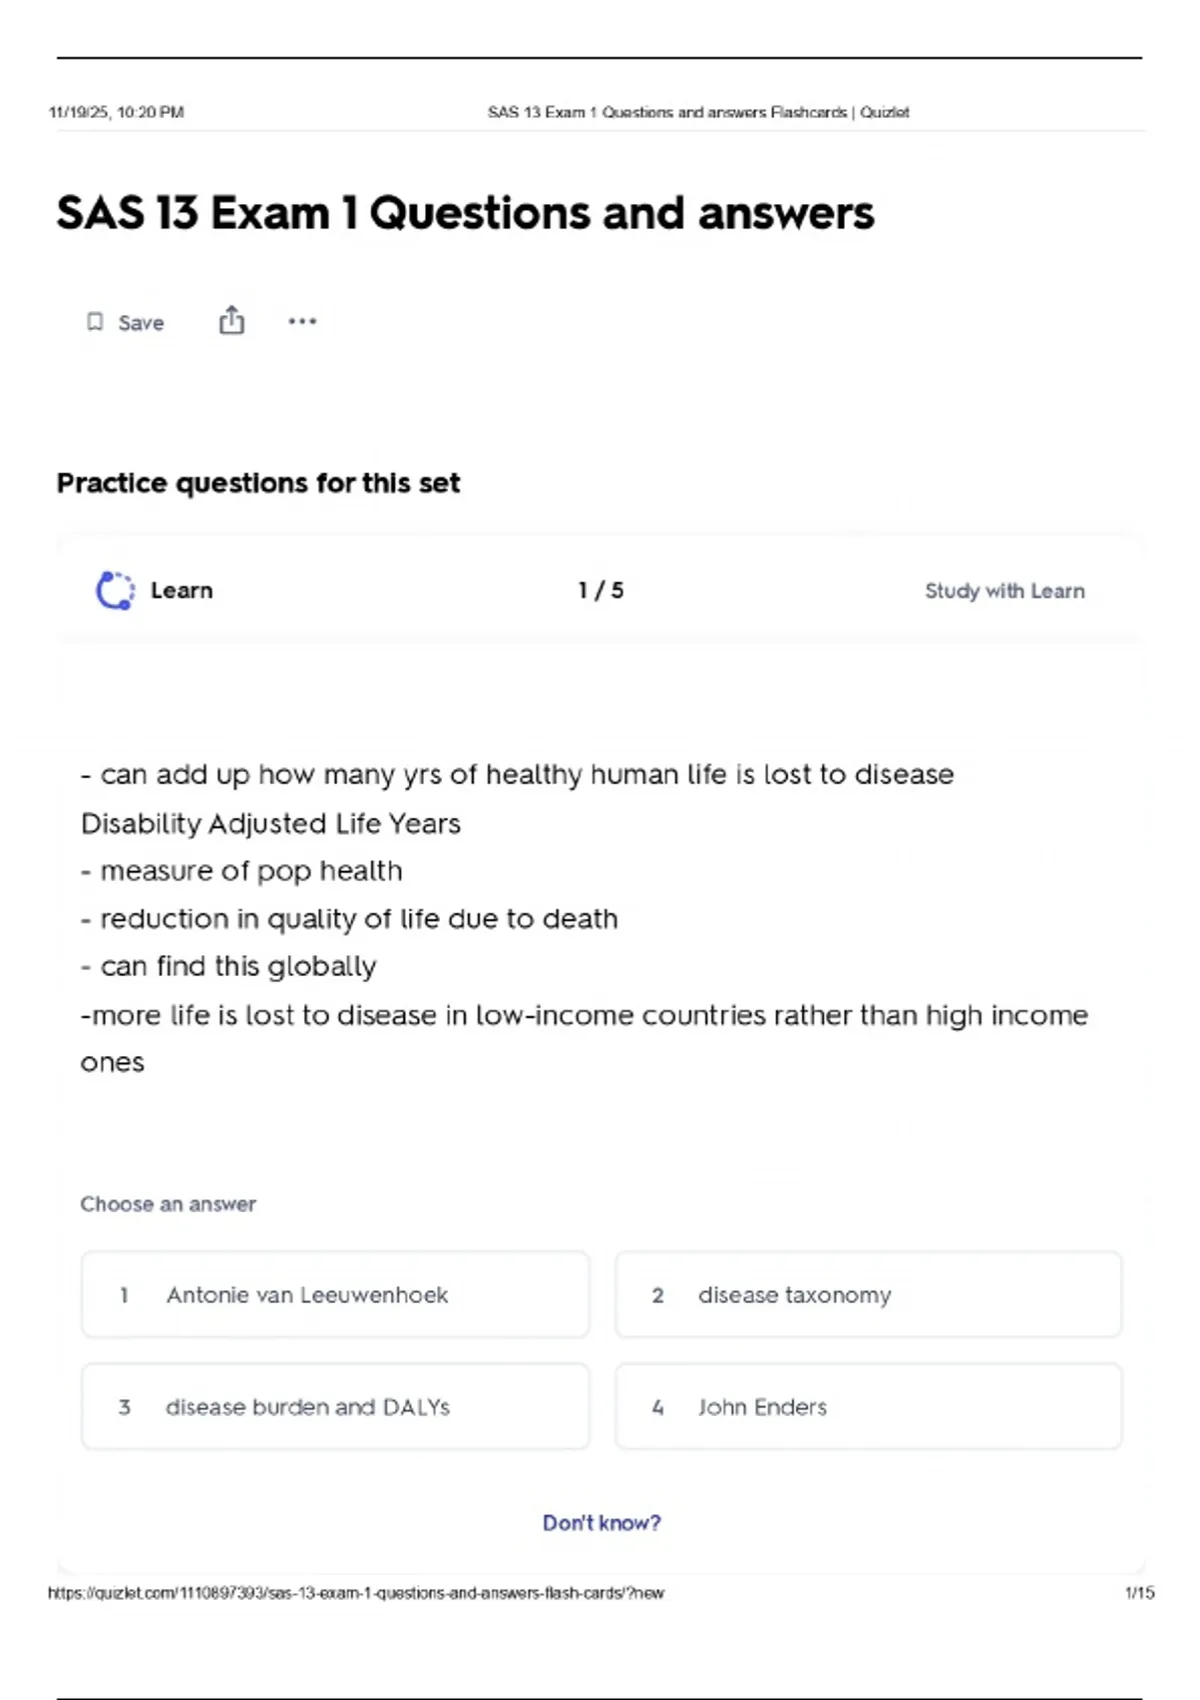Viewport: 1200px width, 1700px height.
Task: Pick the "disease burden and DALYs" answer
Action: 335,1407
